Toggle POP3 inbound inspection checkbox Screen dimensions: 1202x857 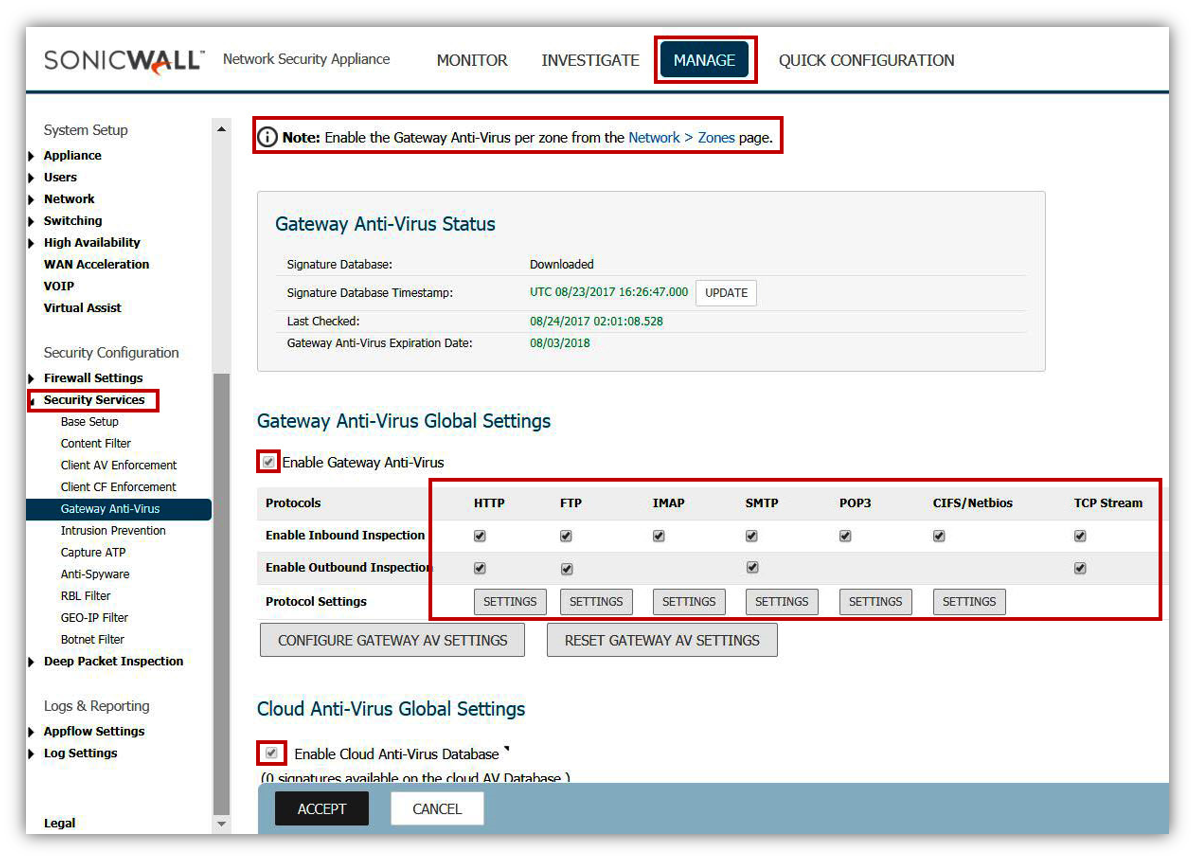(x=846, y=536)
